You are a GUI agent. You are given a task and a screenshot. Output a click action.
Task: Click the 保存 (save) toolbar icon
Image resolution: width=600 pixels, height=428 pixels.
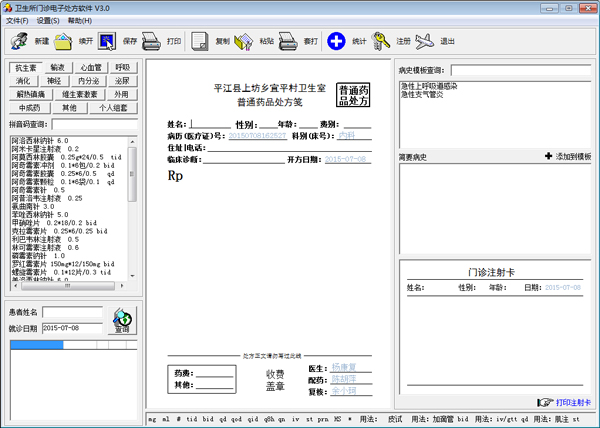[107, 41]
